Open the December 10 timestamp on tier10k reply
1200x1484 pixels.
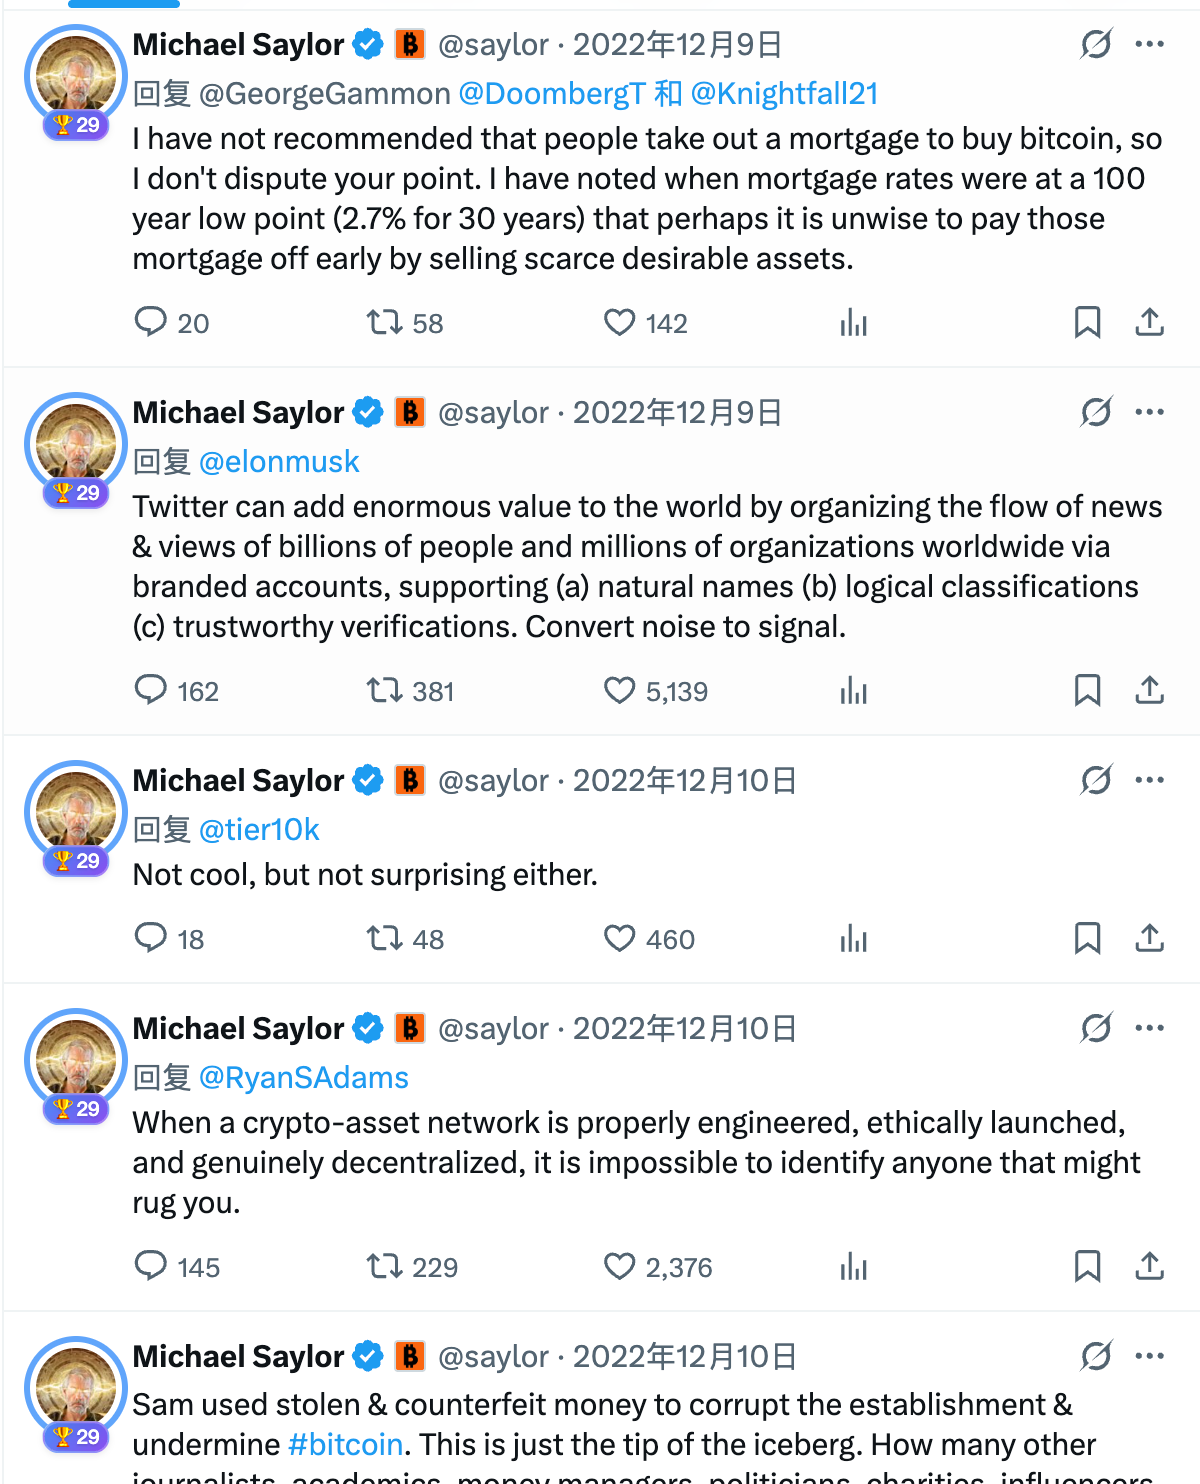[x=684, y=780]
